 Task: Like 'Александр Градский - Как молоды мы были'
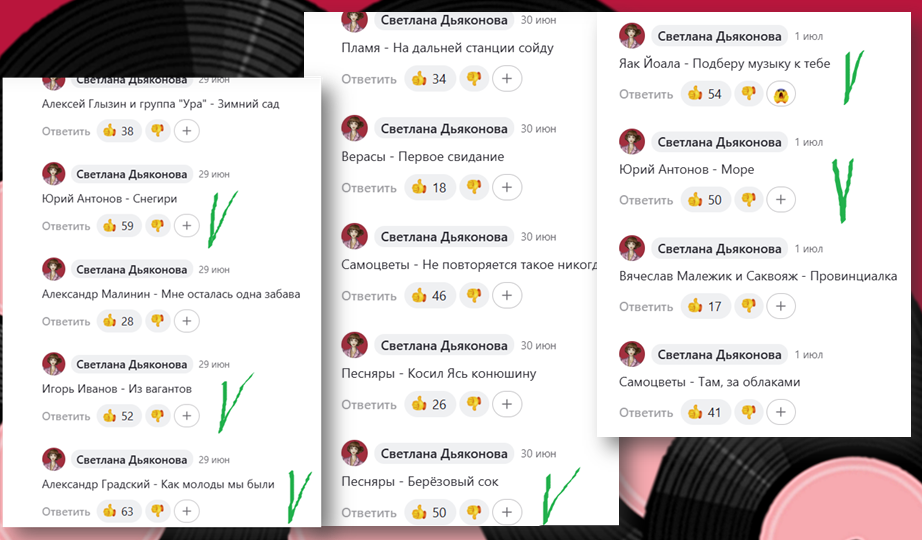click(119, 511)
